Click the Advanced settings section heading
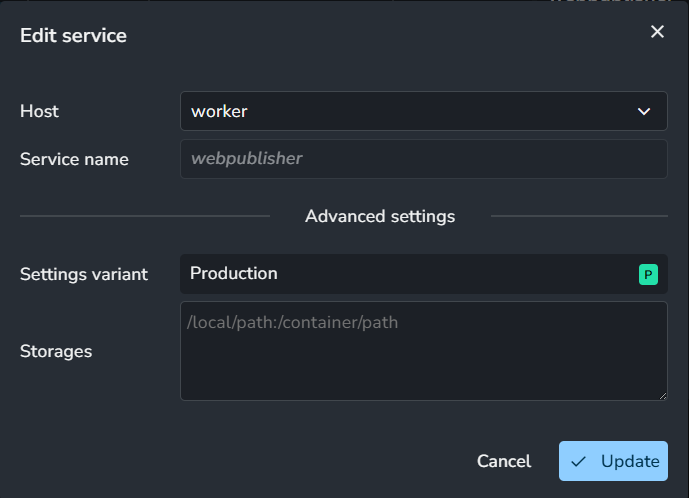689x498 pixels. [380, 216]
